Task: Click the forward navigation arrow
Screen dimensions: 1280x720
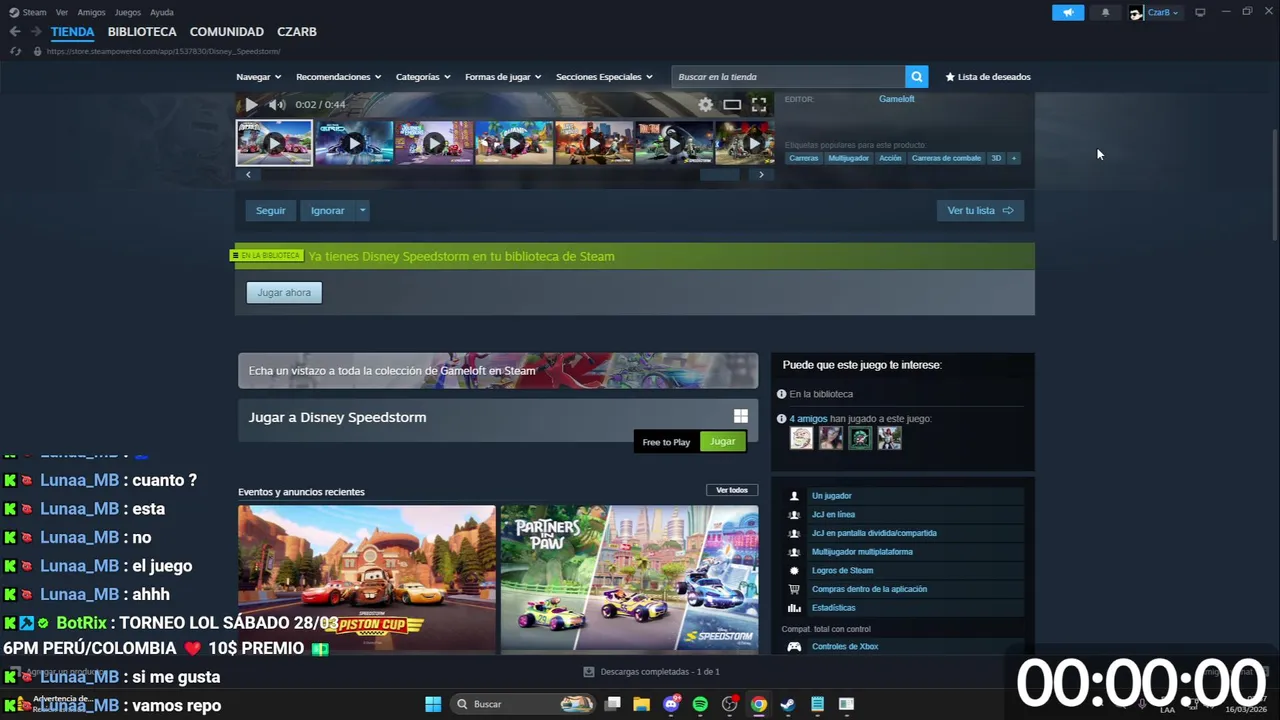Action: pyautogui.click(x=35, y=32)
